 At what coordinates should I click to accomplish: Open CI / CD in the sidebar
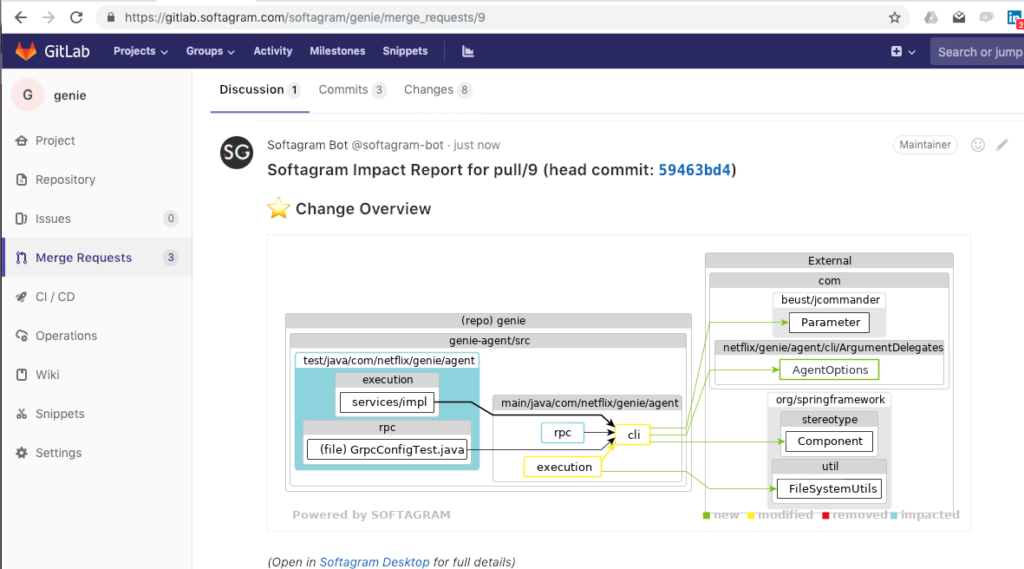98,297
